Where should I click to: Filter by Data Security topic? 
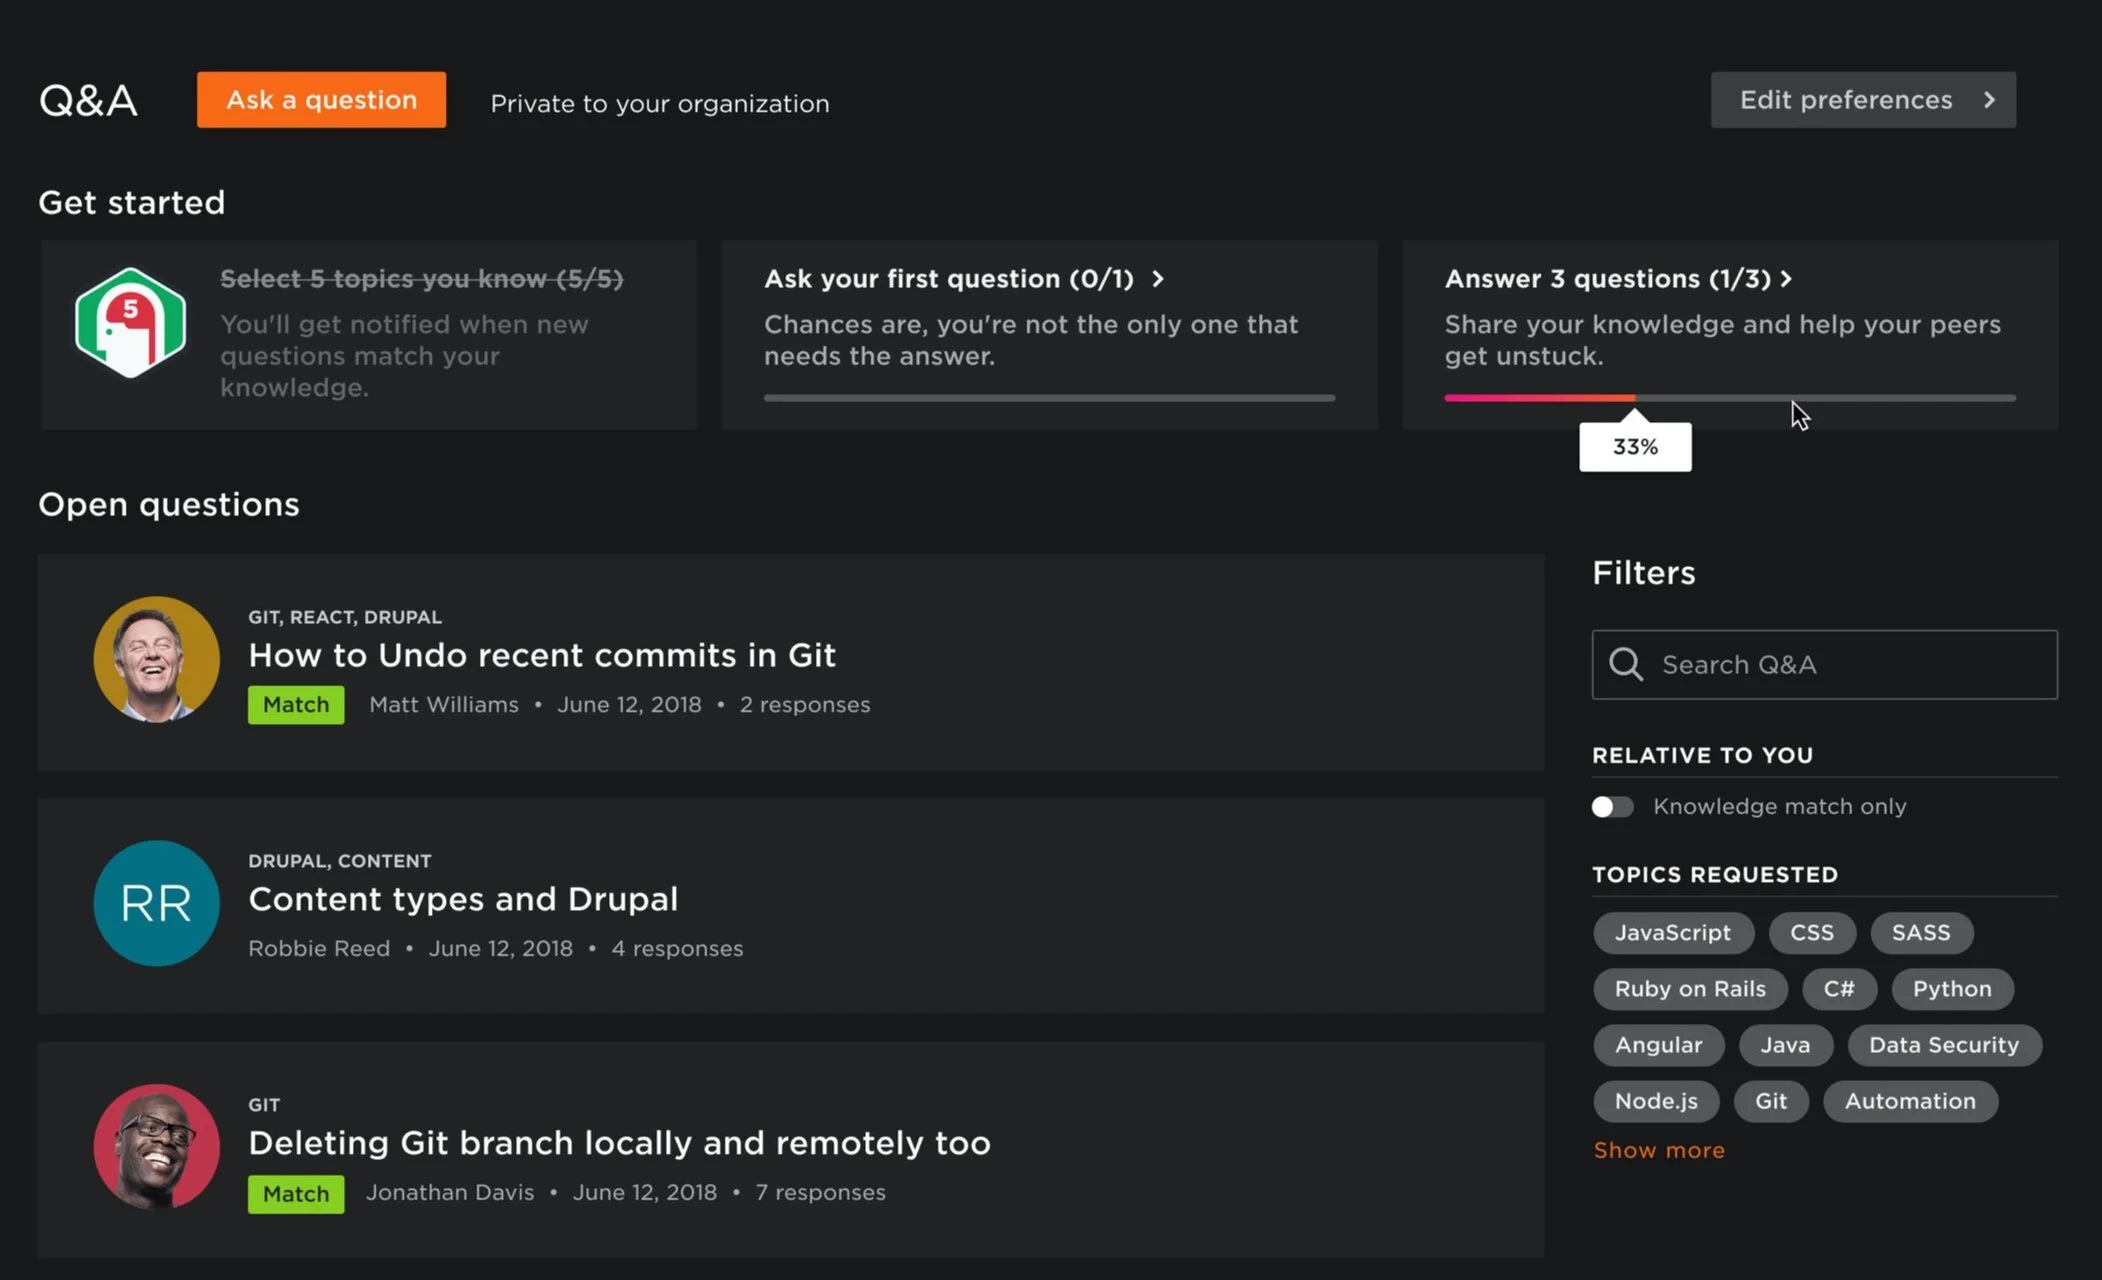(1943, 1045)
